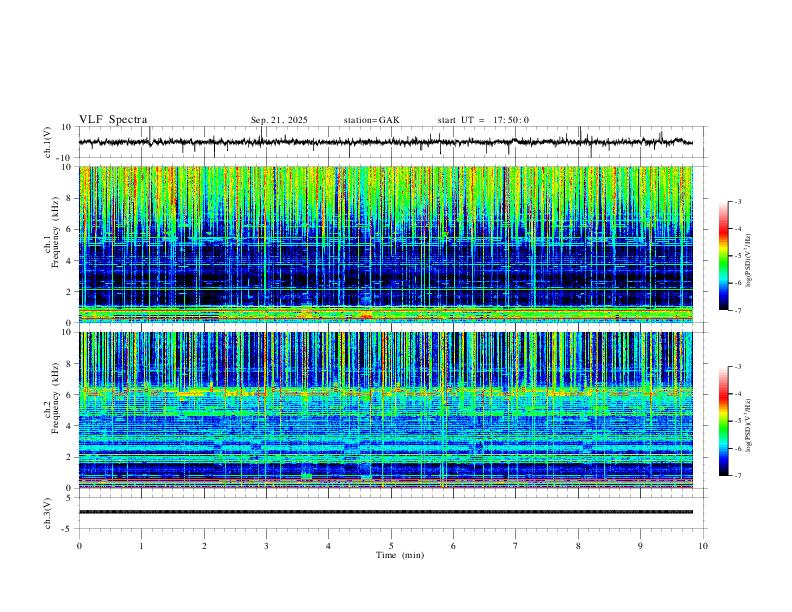
Task: Click the "-5" tick on ch.3(V) axis
Action: point(68,529)
